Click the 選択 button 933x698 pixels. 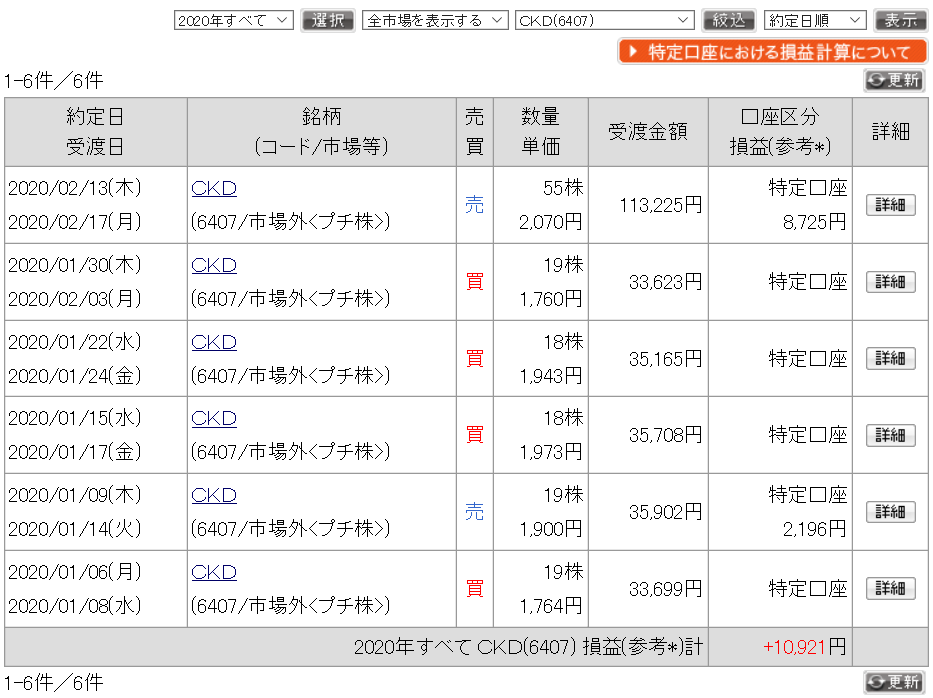coord(327,20)
